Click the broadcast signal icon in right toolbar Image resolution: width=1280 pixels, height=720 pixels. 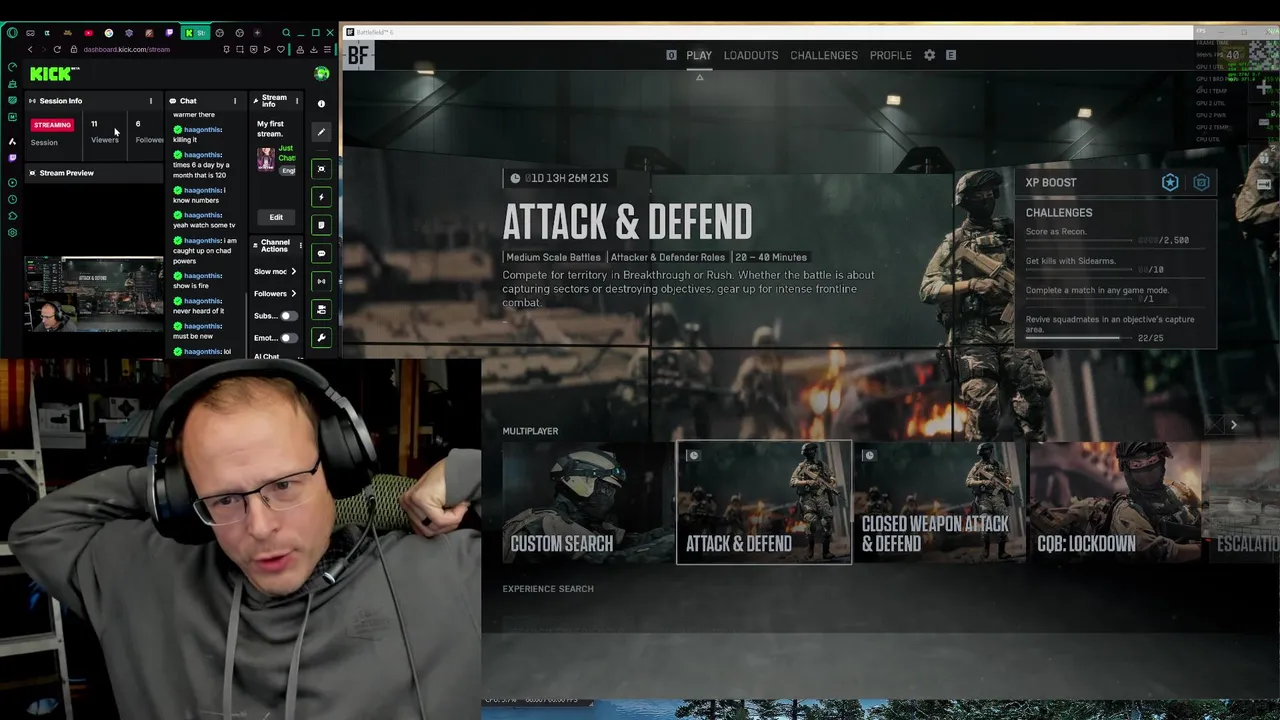tap(321, 281)
